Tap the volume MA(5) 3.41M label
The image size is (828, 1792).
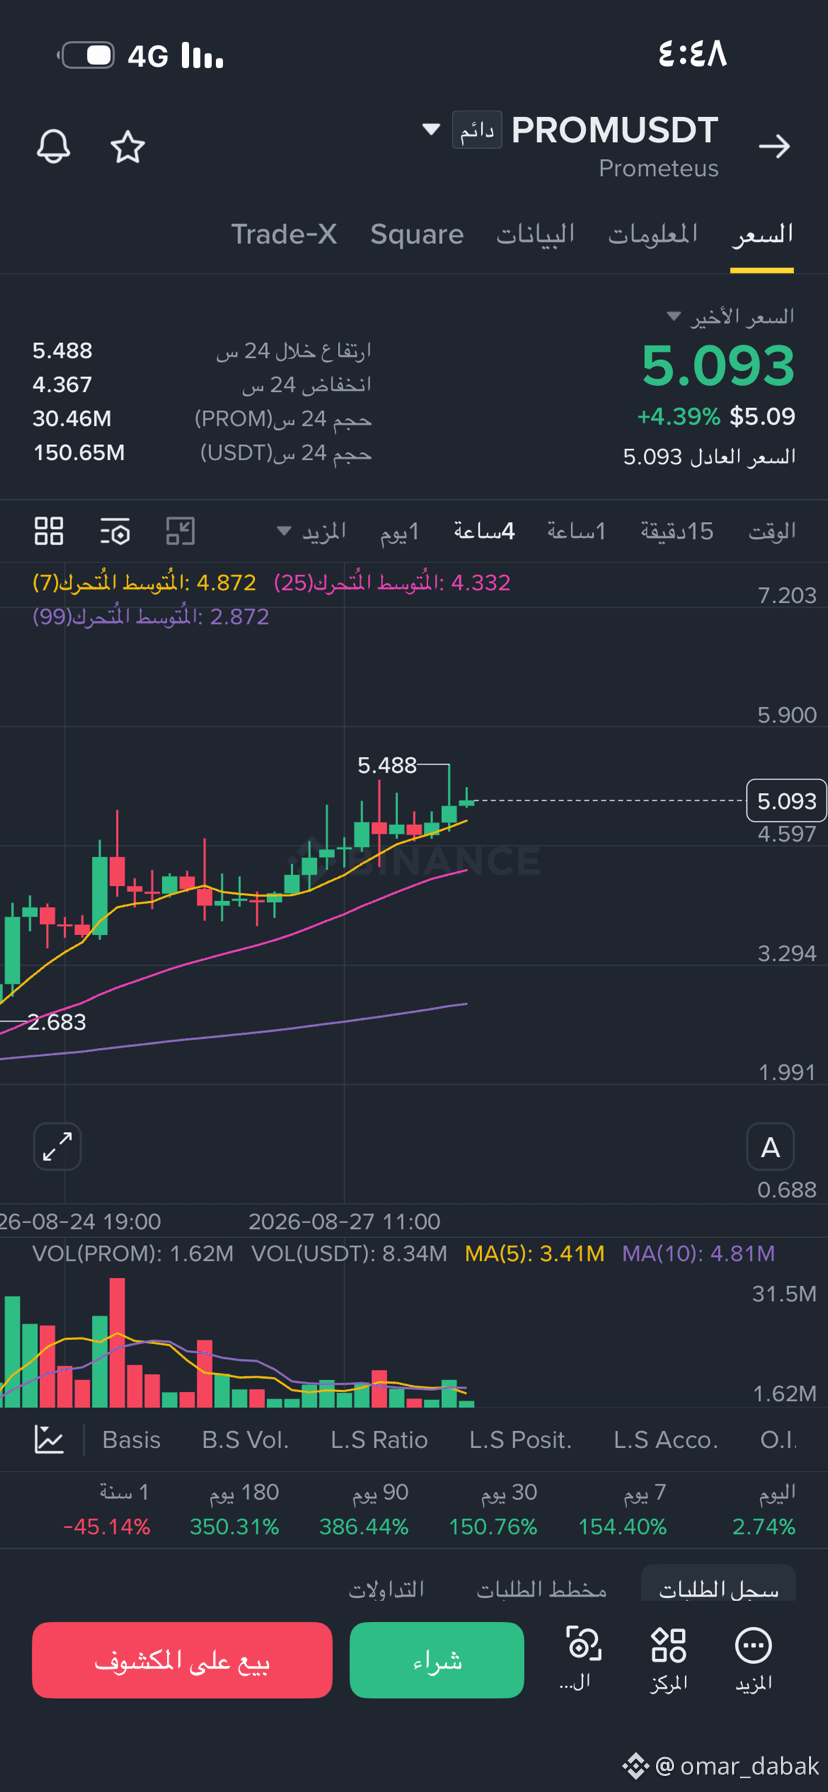pos(534,1253)
